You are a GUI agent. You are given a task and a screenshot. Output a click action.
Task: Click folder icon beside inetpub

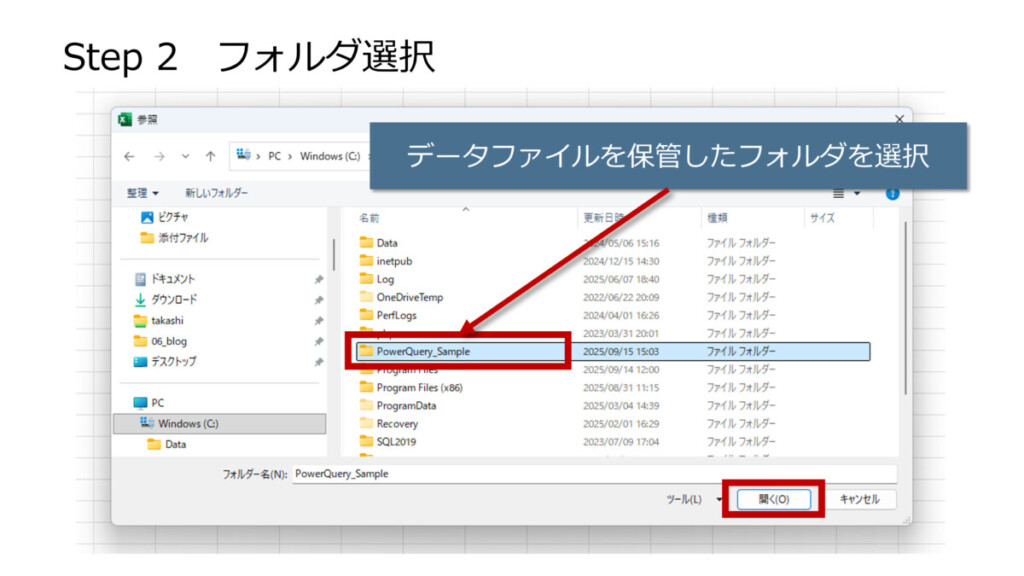click(366, 261)
